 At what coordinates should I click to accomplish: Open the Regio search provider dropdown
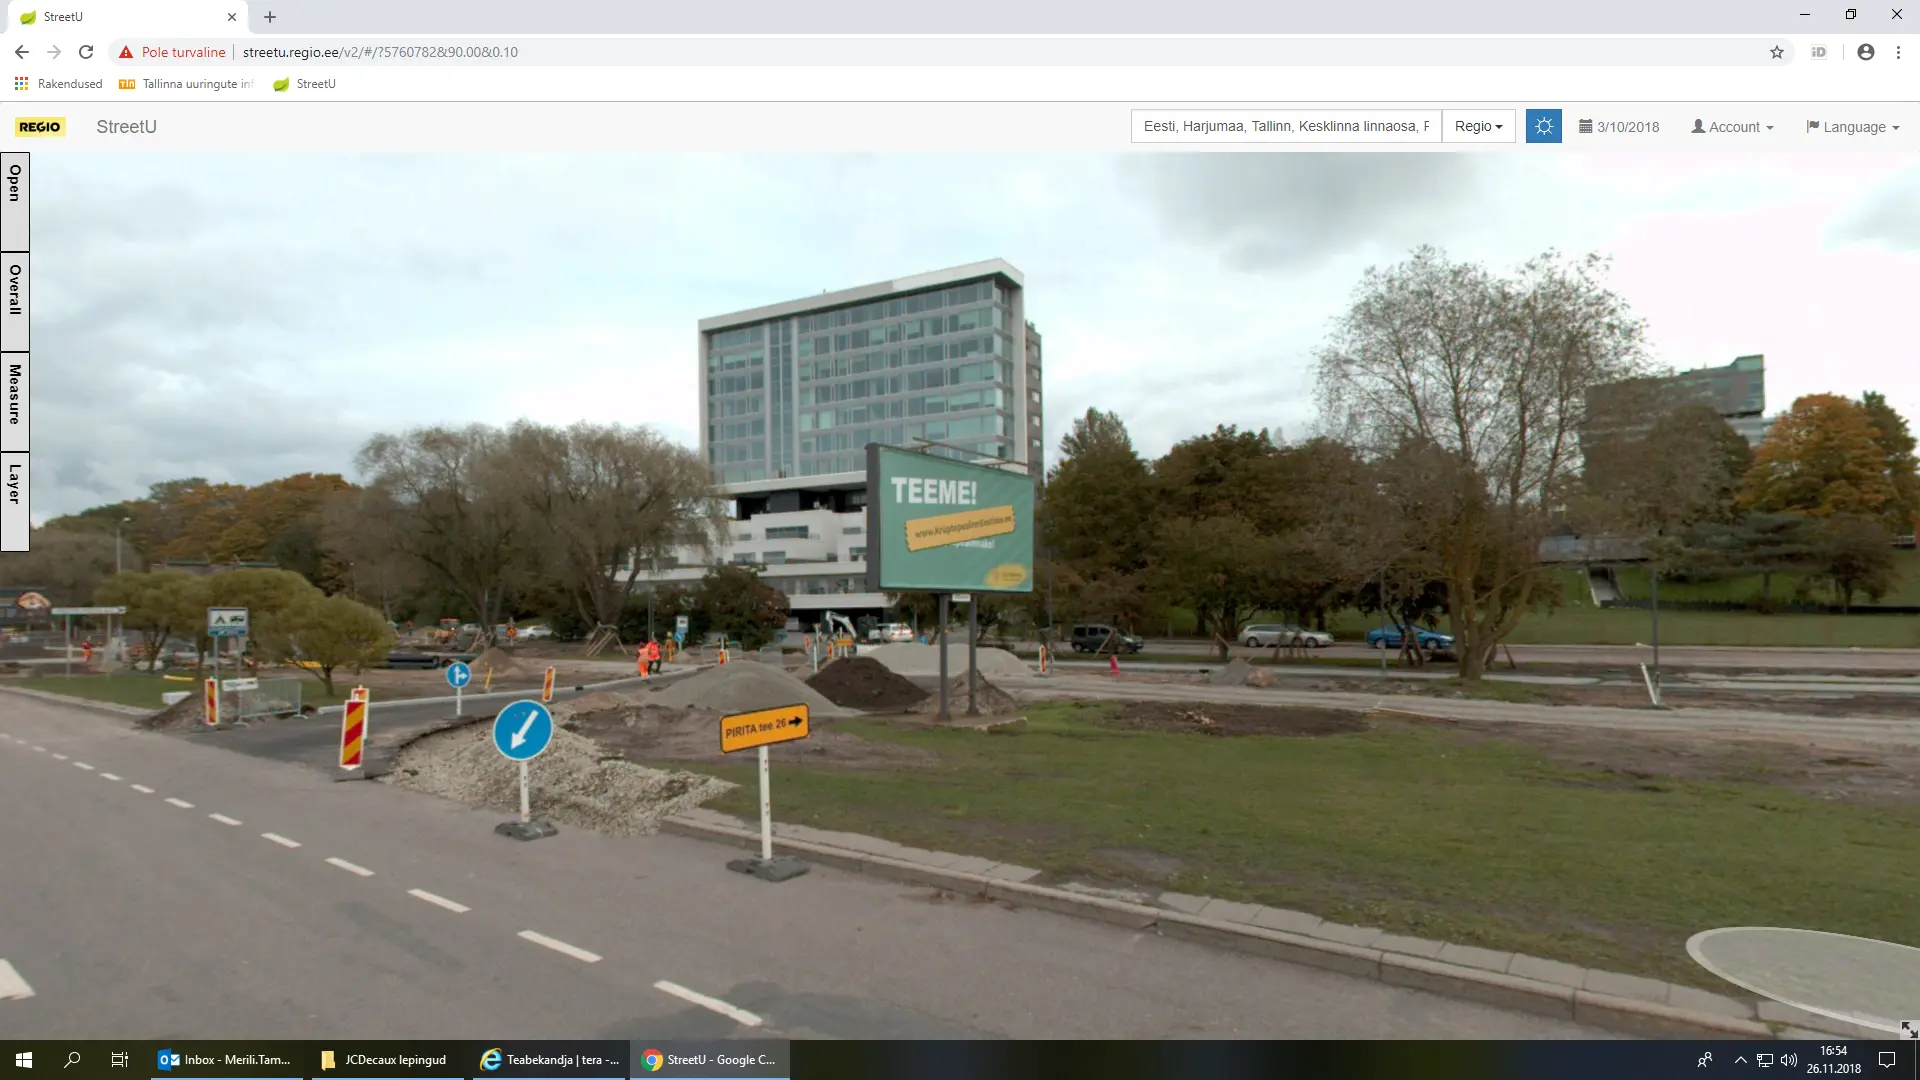click(x=1478, y=127)
